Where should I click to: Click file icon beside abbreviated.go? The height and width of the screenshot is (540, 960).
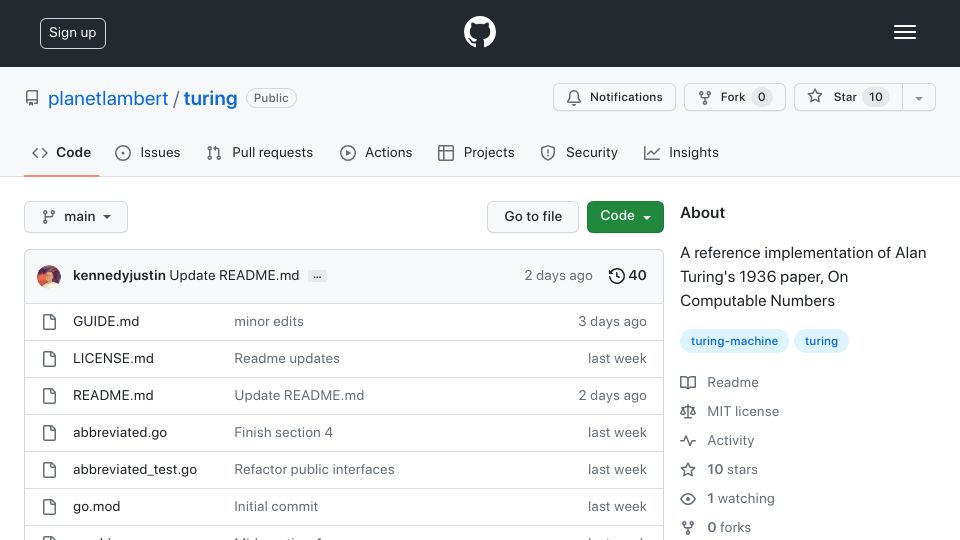(x=50, y=433)
